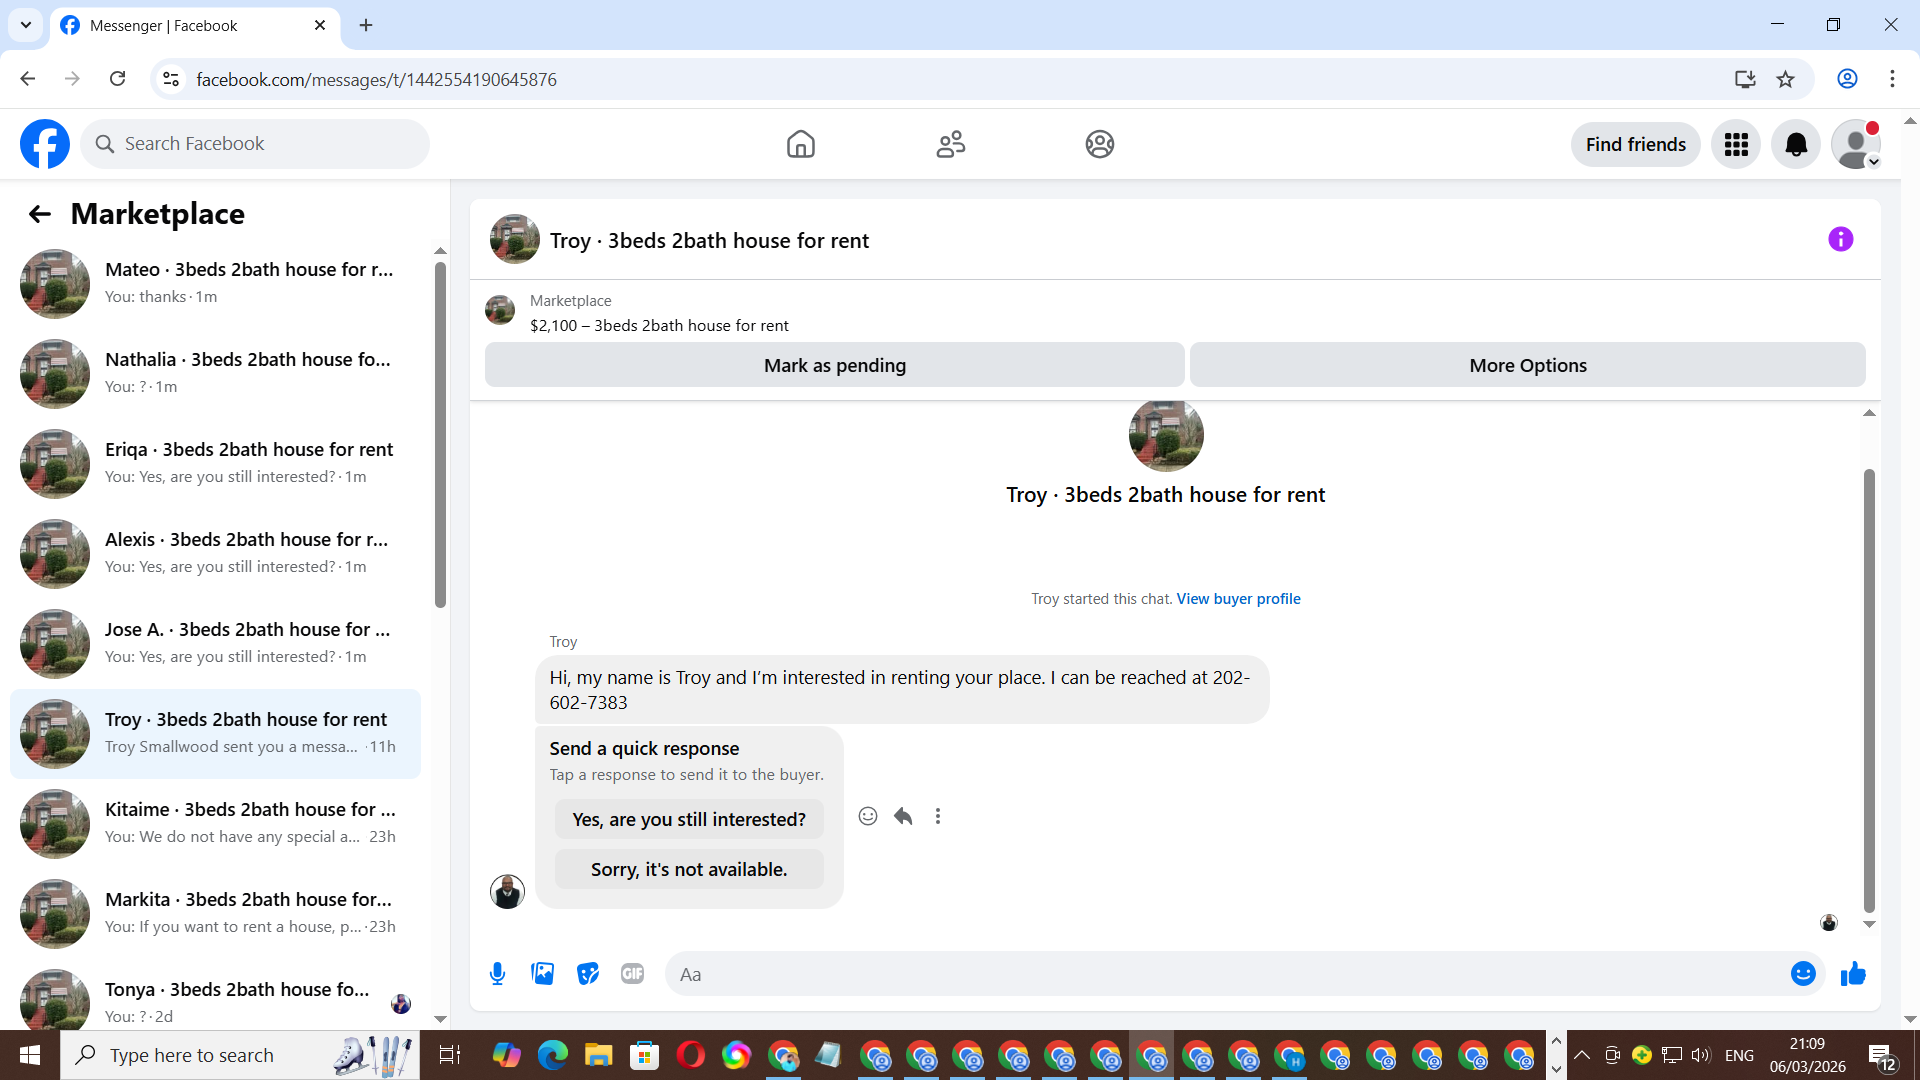Open message more options three dots
Screen dimensions: 1920x1080
938,817
